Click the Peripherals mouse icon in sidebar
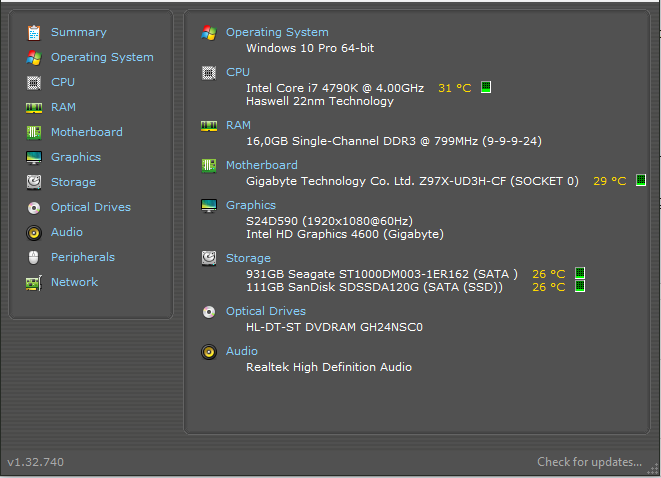This screenshot has height=478, width=661. tap(34, 258)
